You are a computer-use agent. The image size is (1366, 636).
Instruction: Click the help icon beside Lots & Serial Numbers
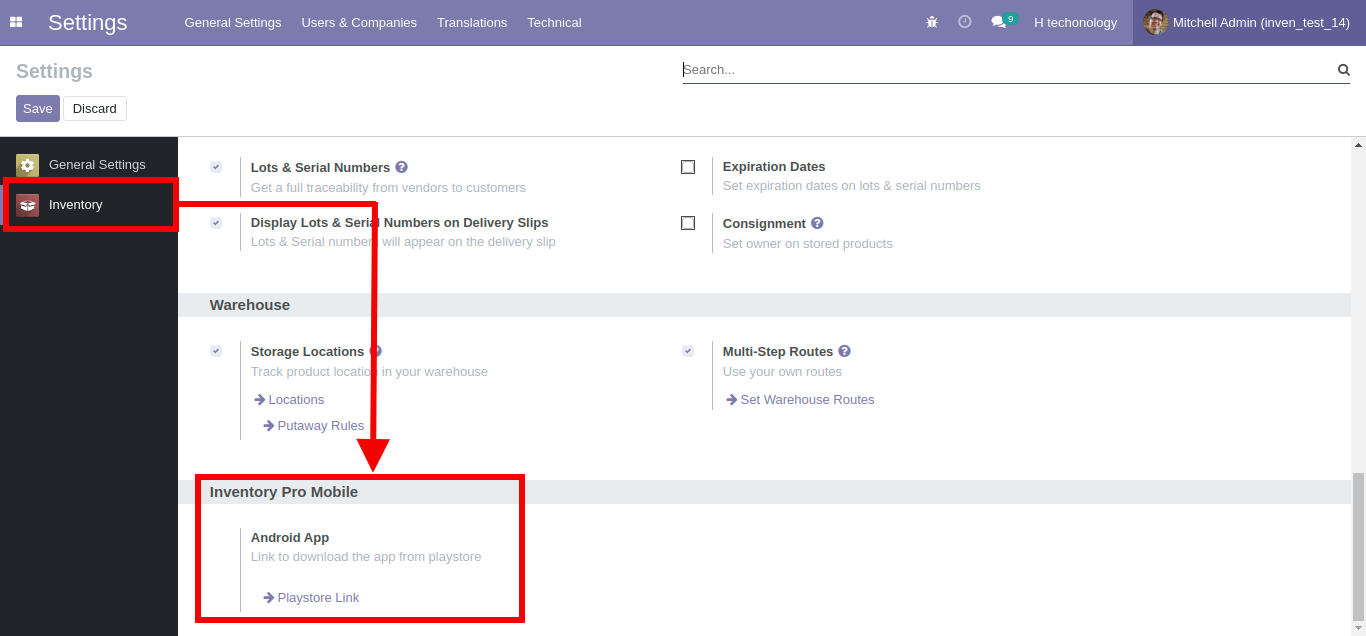[403, 167]
